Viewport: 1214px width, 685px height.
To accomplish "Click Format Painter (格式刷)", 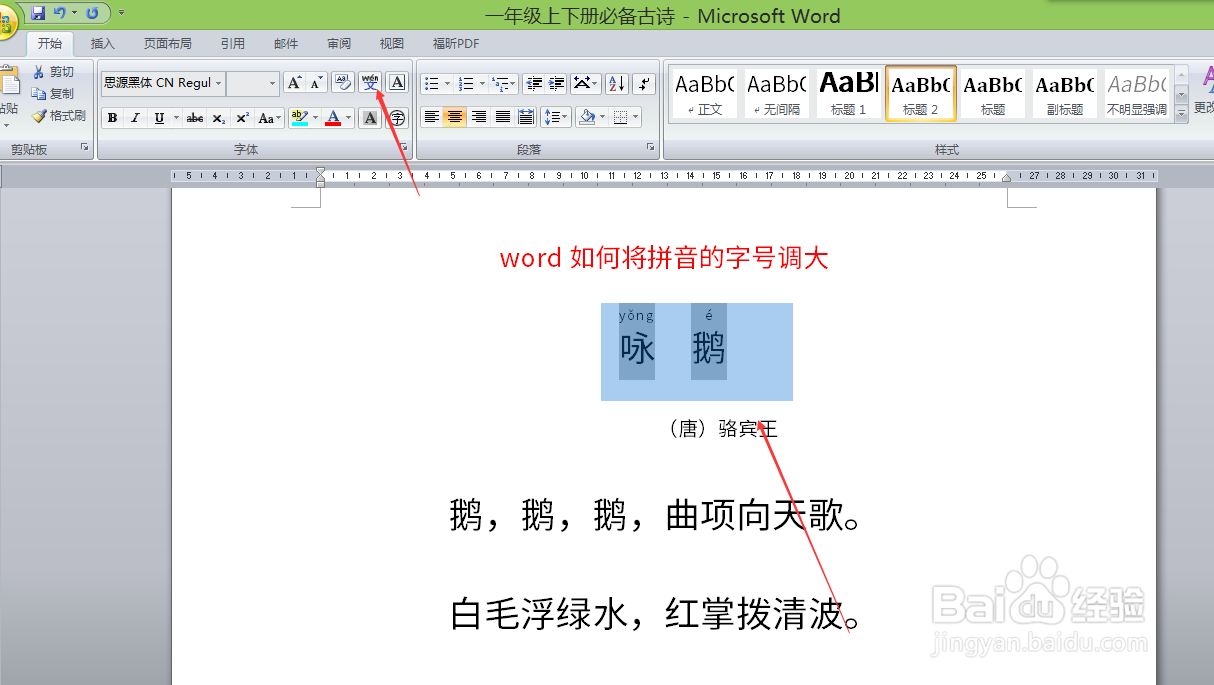I will coord(59,115).
